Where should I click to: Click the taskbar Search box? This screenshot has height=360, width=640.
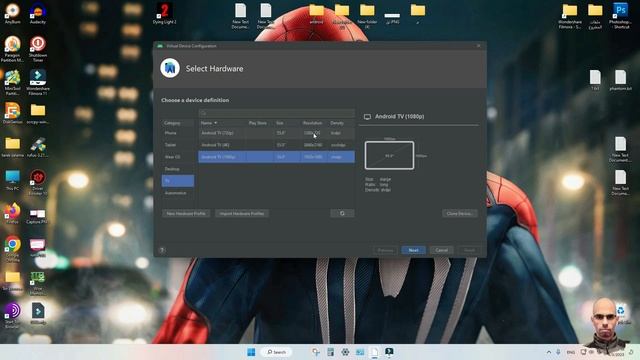click(276, 352)
